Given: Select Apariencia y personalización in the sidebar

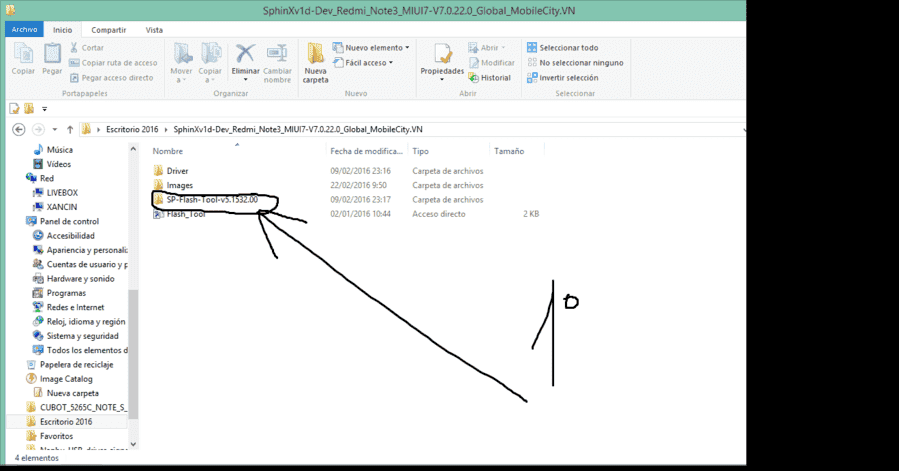Looking at the screenshot, I should [x=80, y=250].
